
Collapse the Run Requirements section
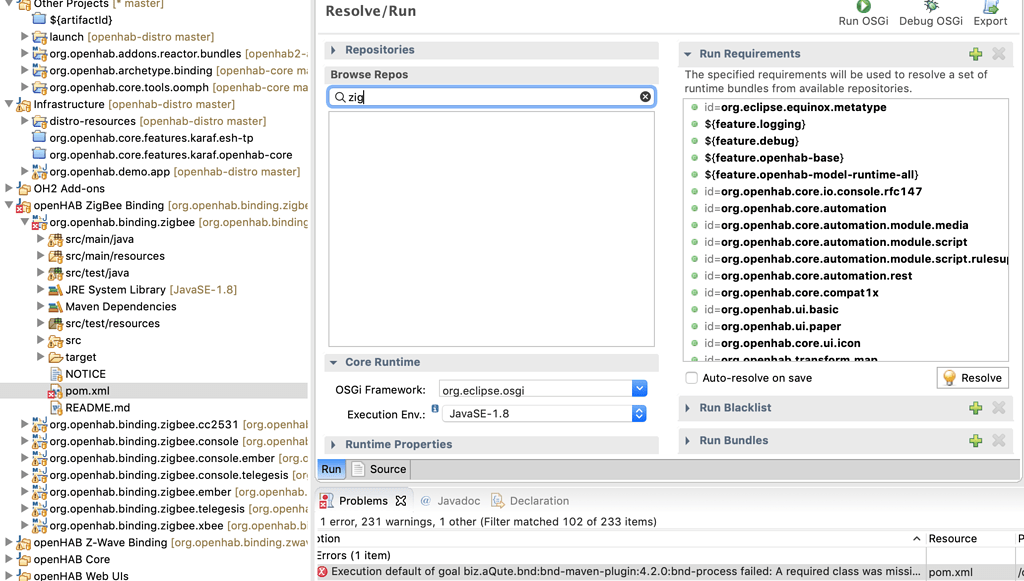[688, 54]
